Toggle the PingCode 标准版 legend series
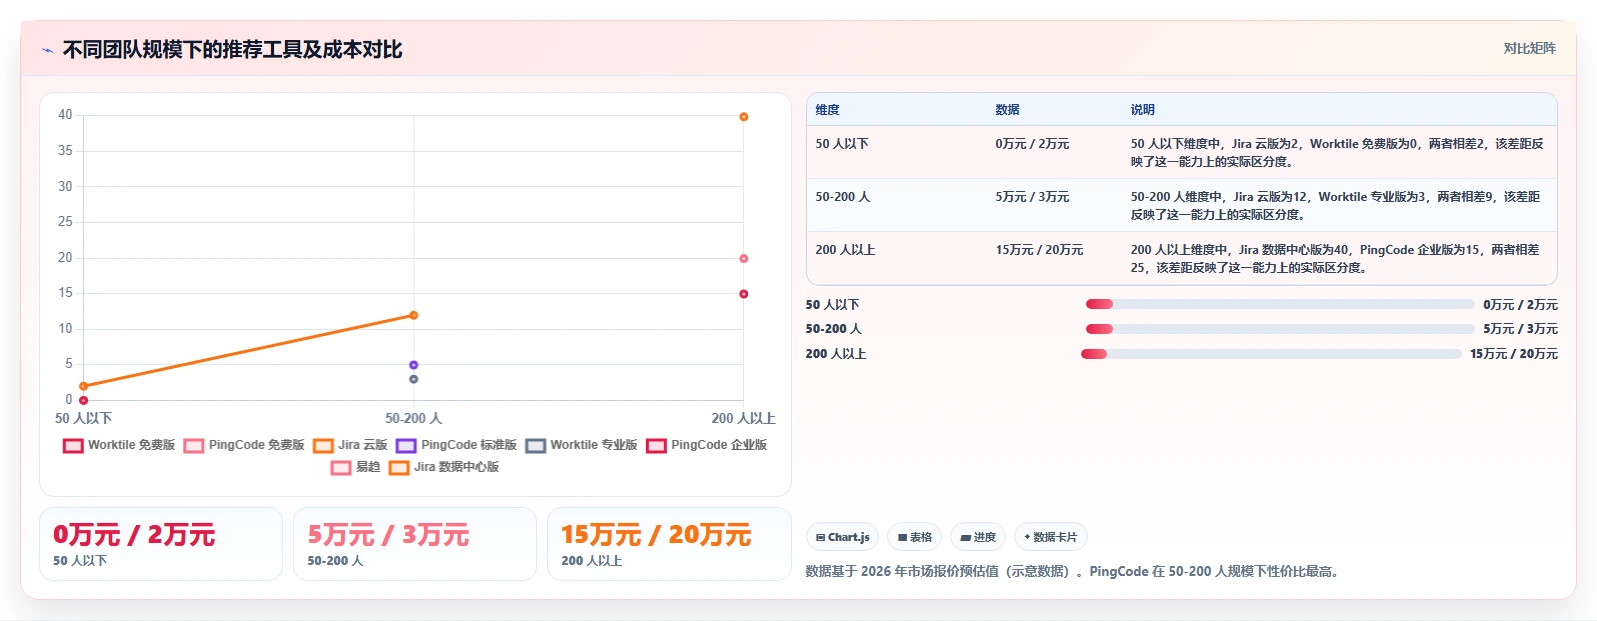This screenshot has height=621, width=1597. pyautogui.click(x=457, y=445)
